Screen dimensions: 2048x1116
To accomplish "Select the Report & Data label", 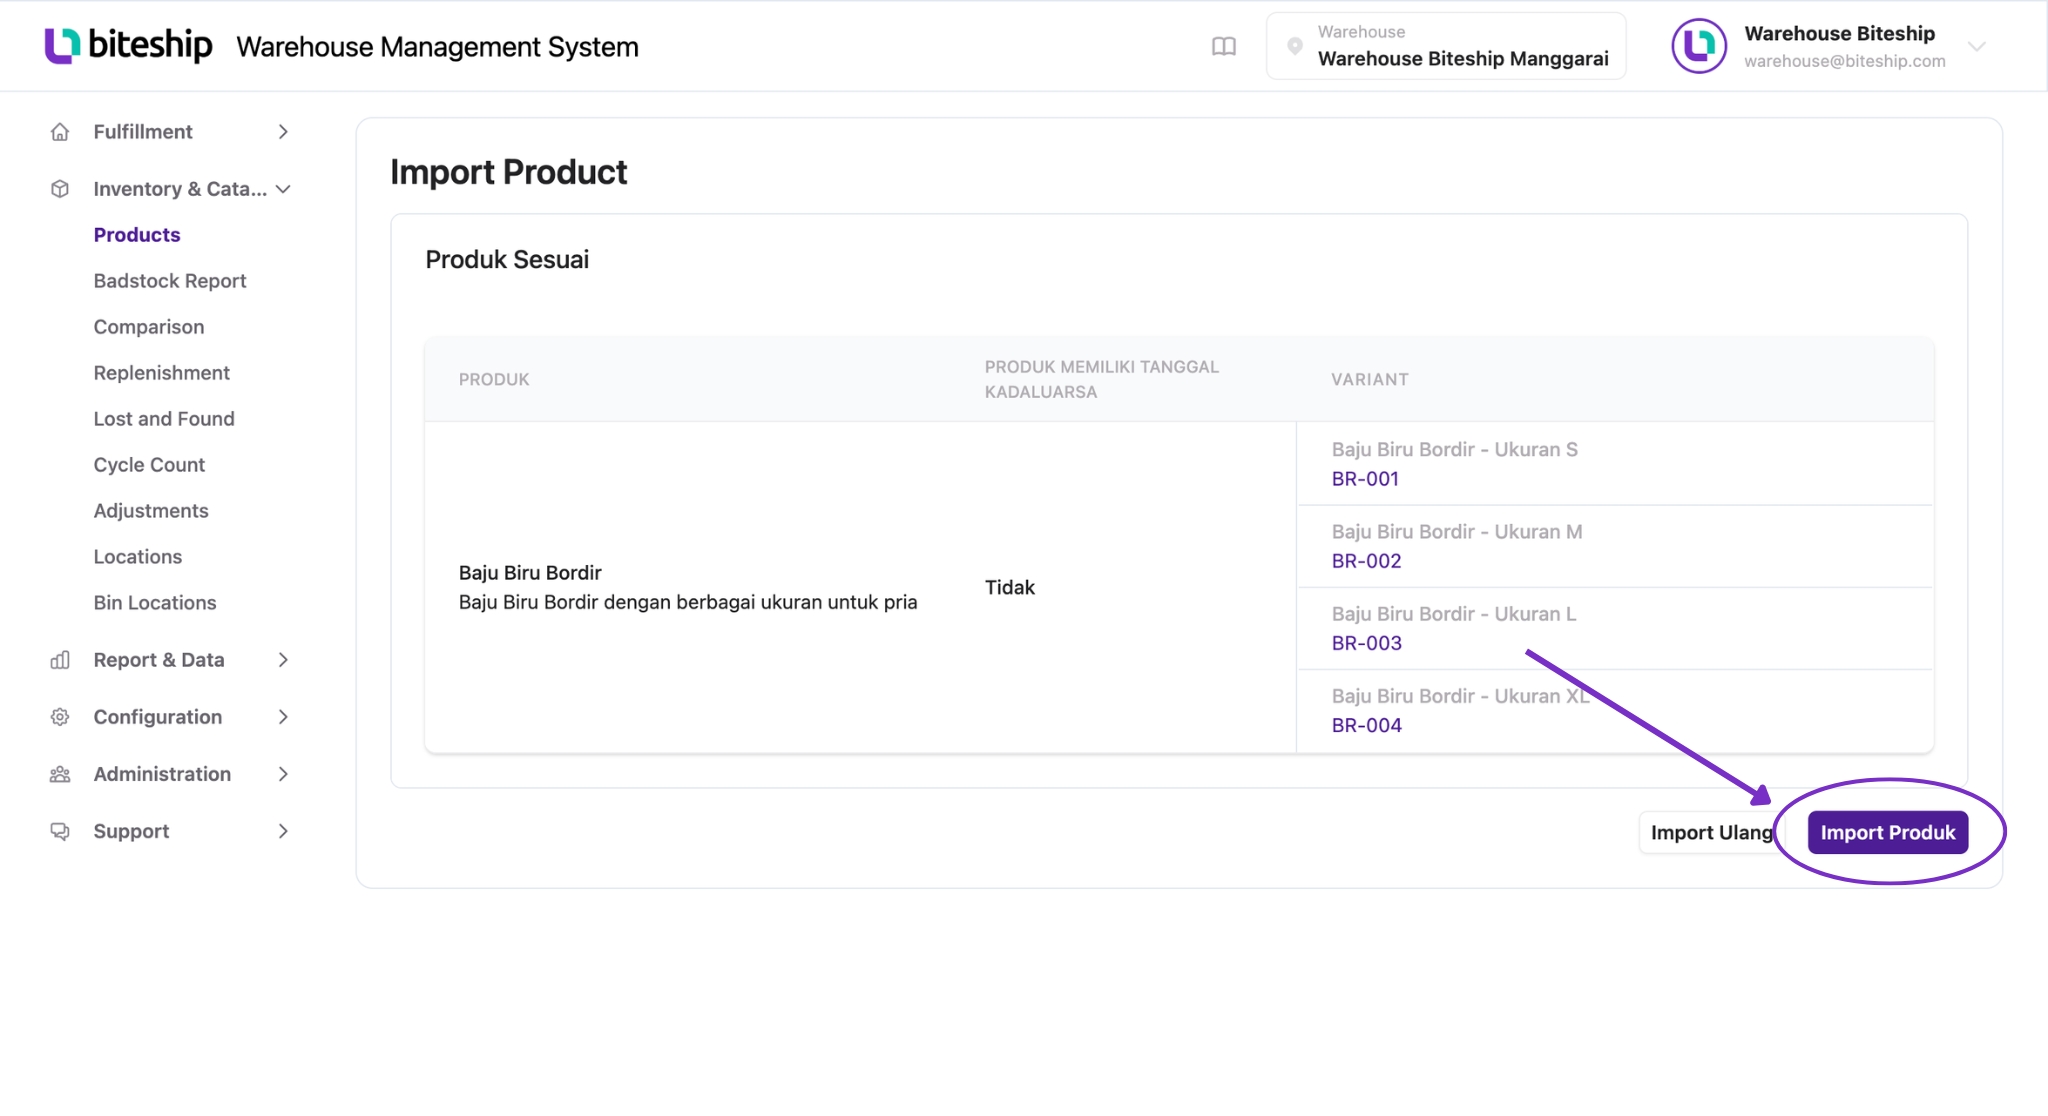I will [x=159, y=660].
